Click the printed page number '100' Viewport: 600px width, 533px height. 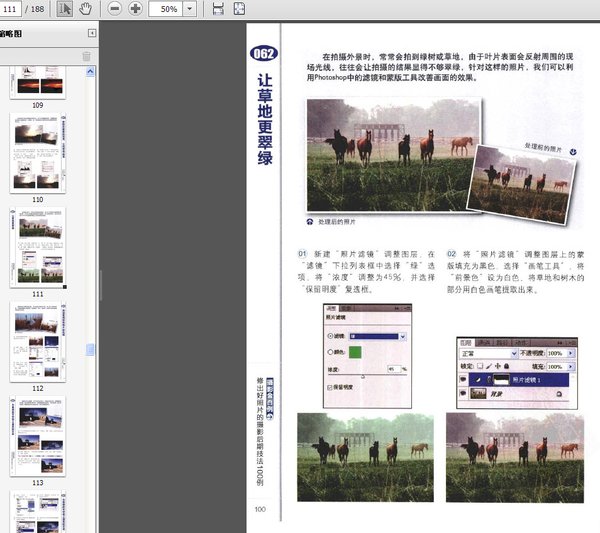[x=260, y=509]
